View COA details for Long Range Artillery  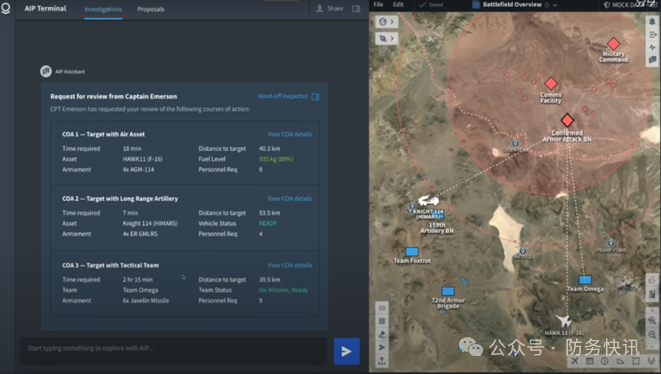pyautogui.click(x=290, y=199)
